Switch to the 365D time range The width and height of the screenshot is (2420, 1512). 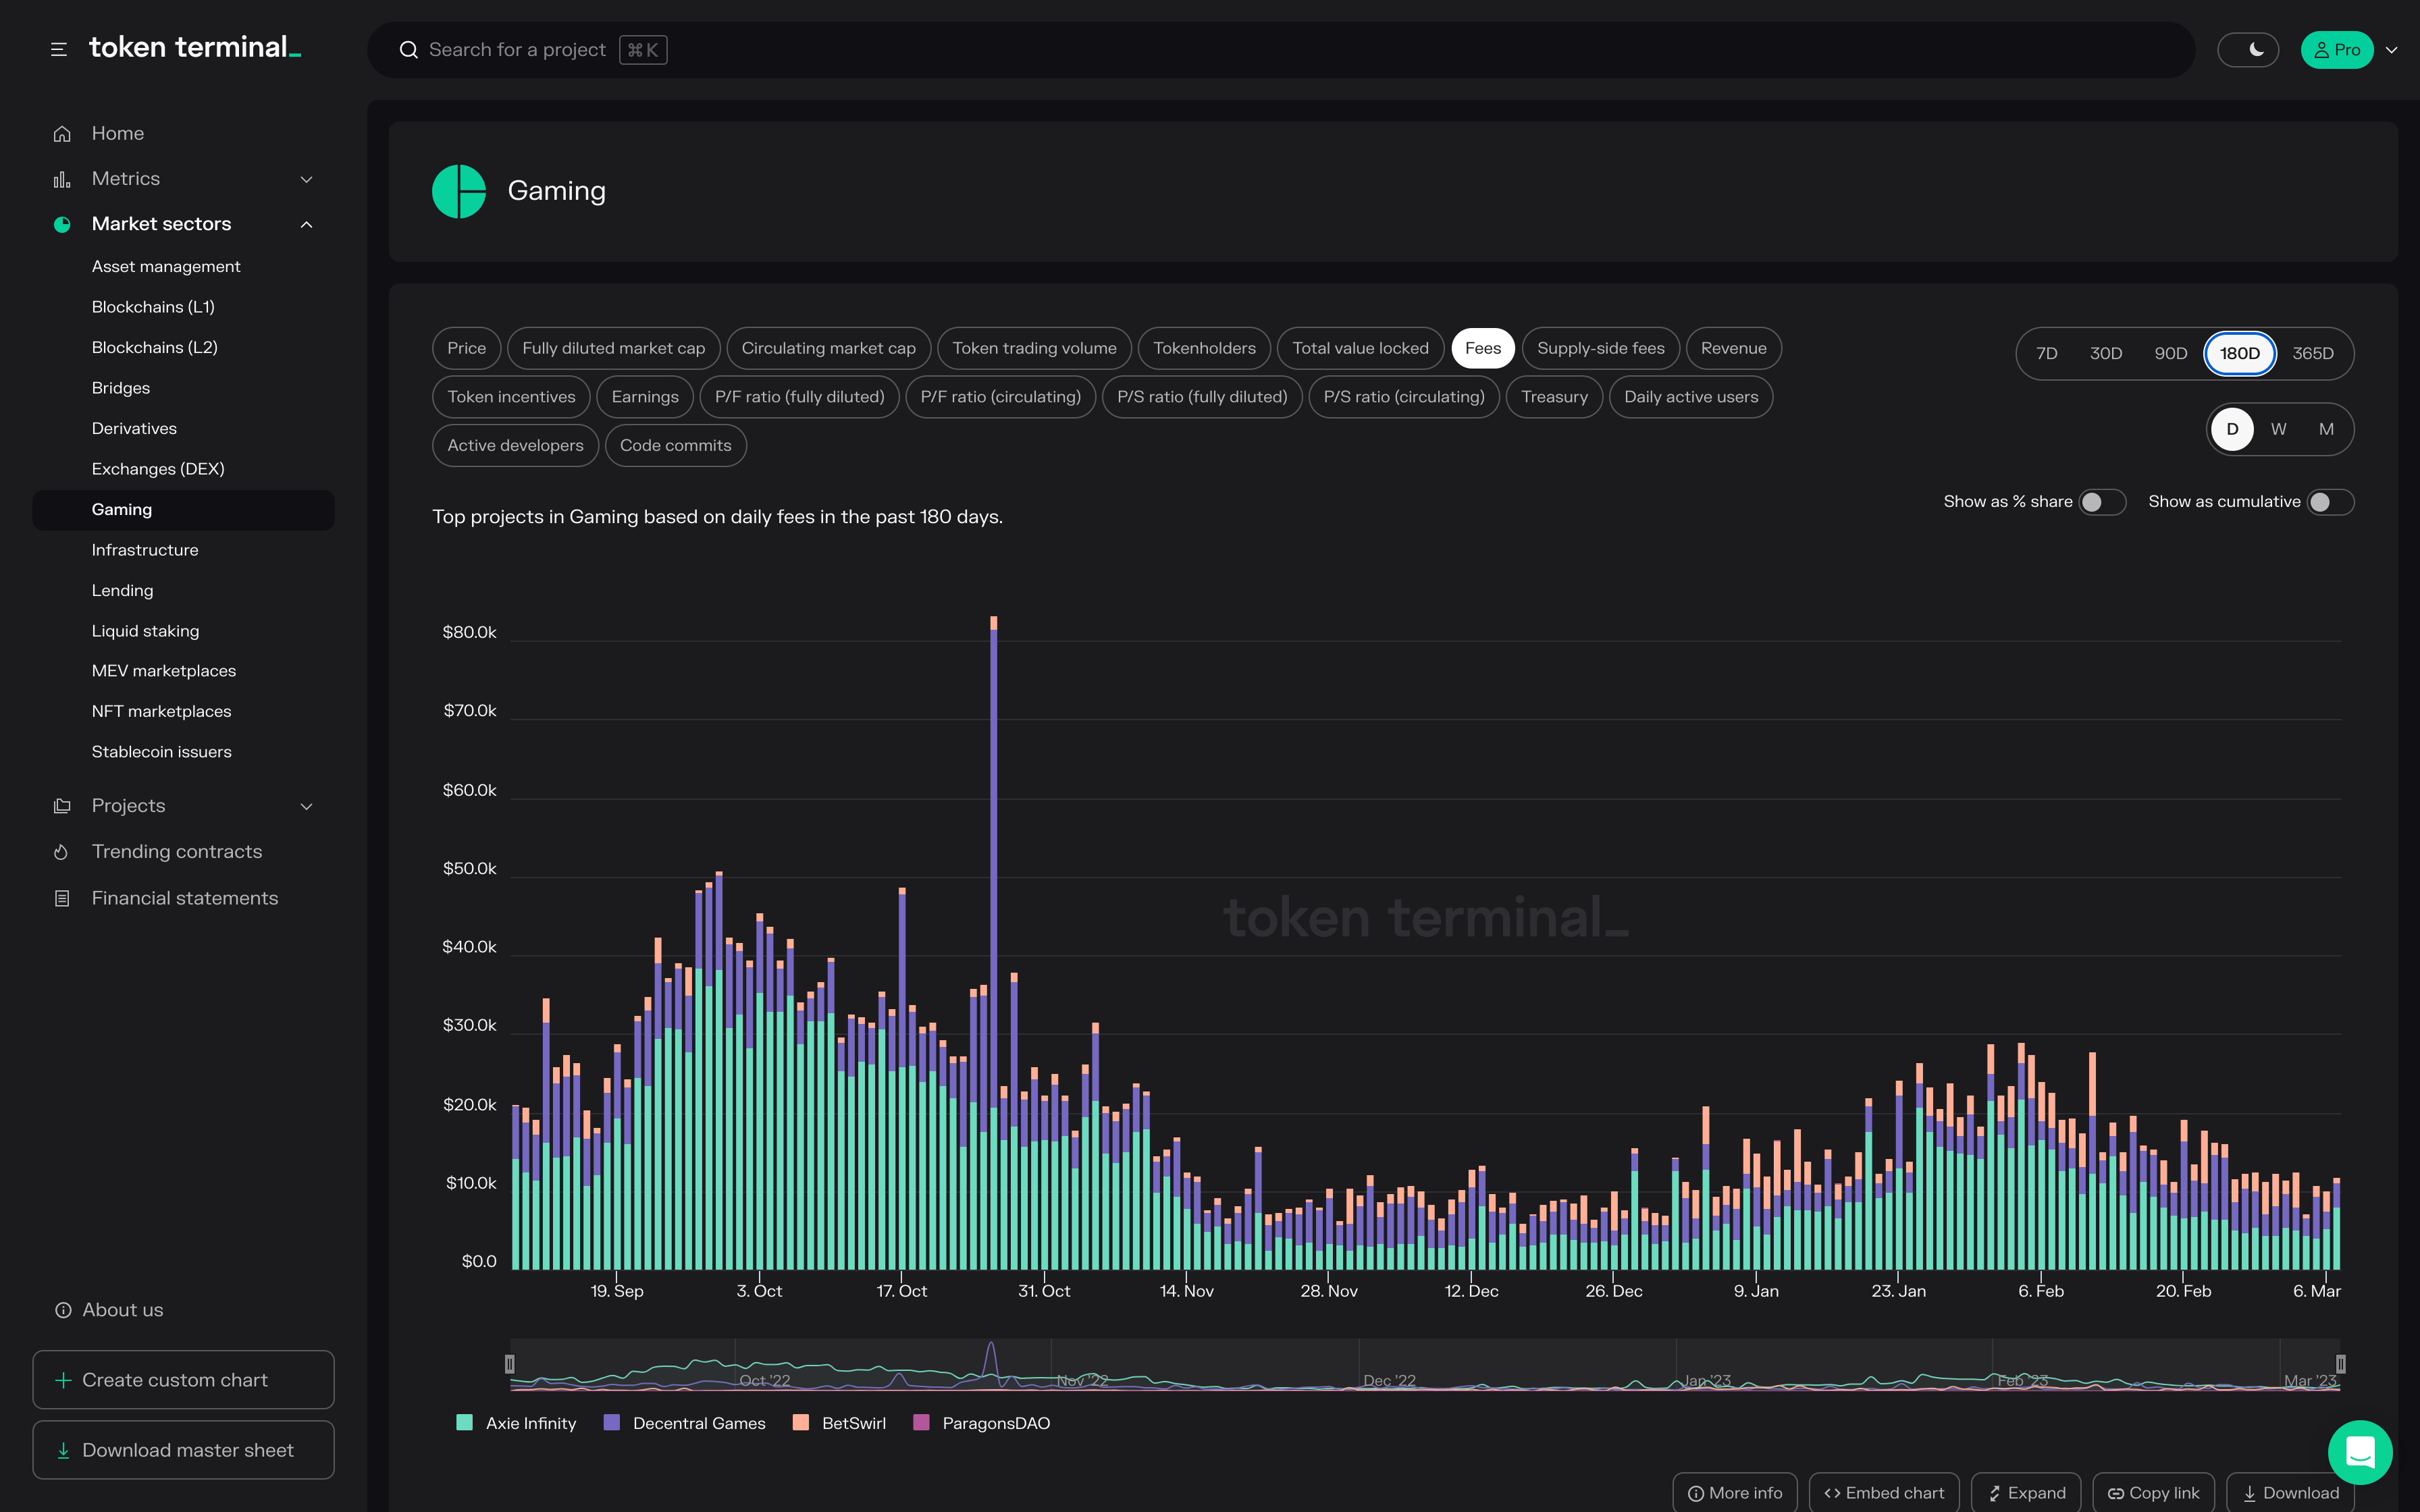point(2312,353)
